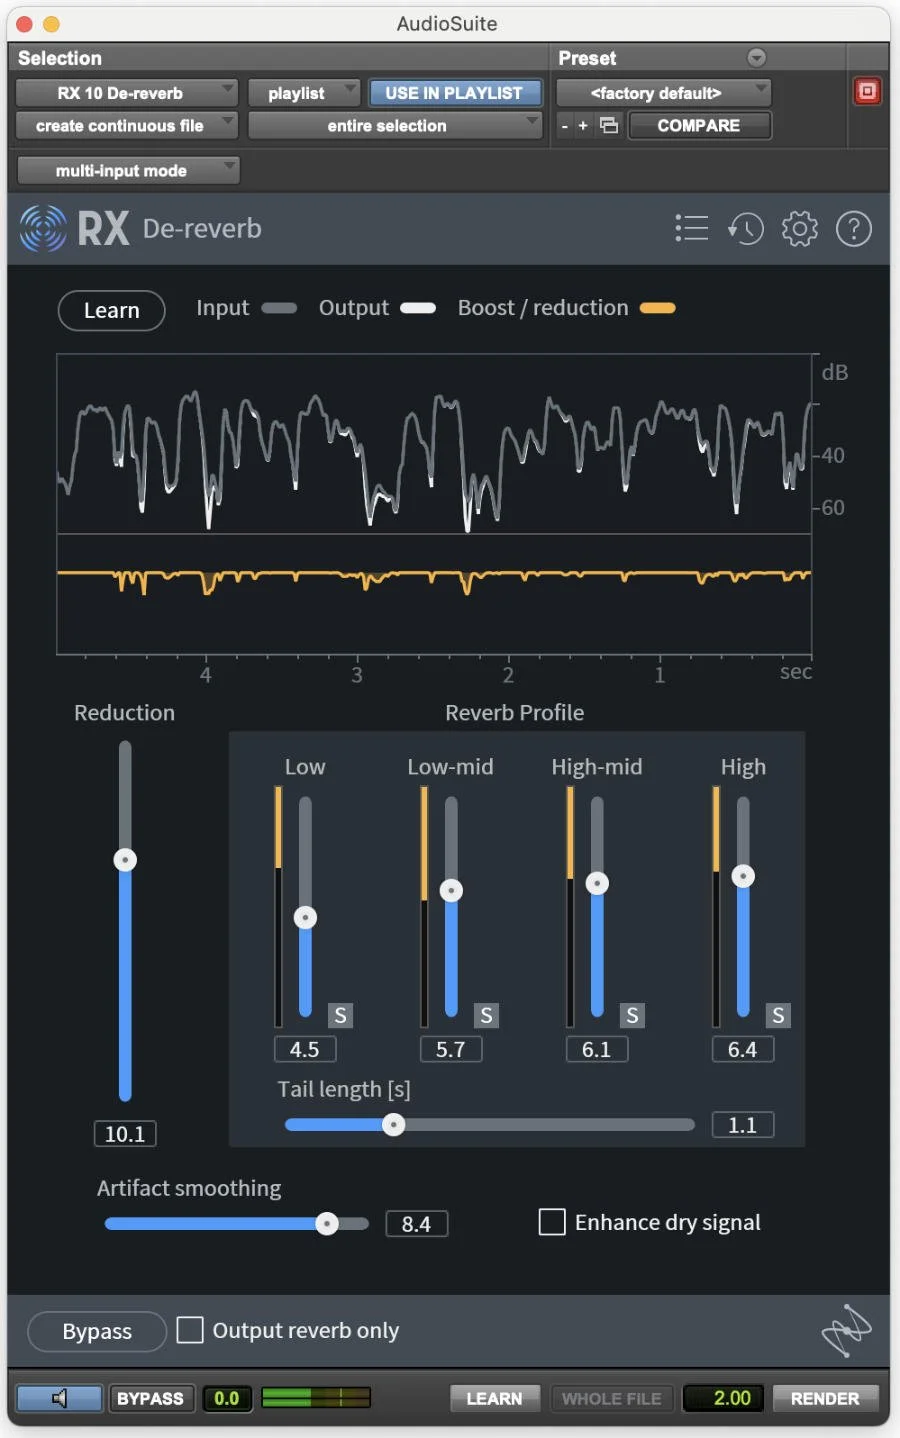
Task: Solo the High band
Action: click(x=778, y=1015)
